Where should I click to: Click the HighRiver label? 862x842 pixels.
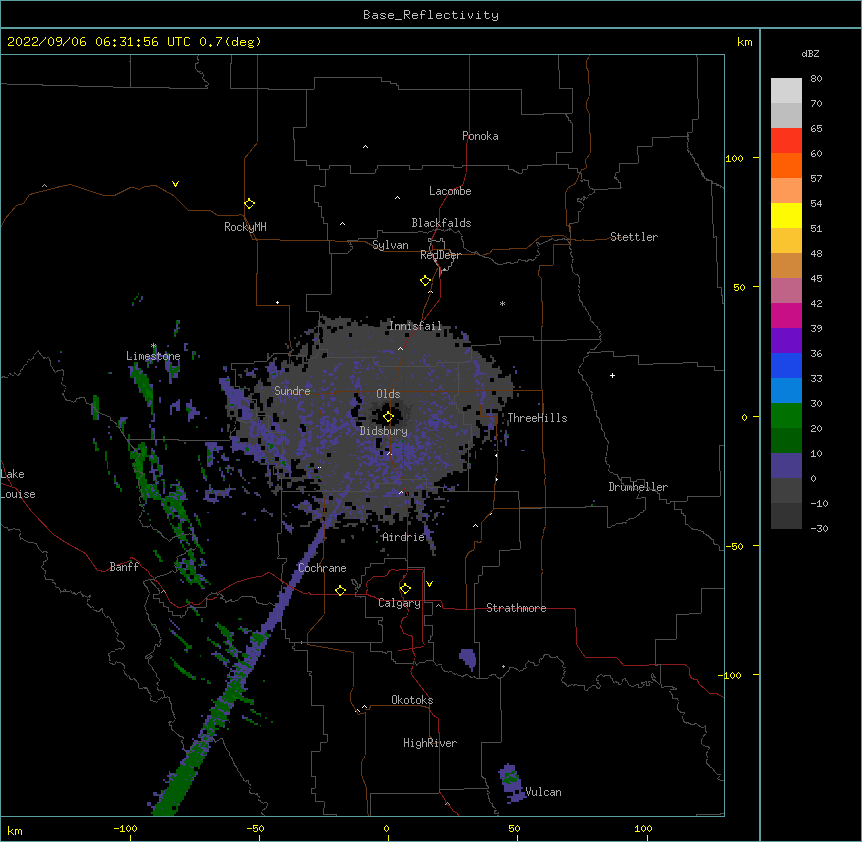[430, 743]
